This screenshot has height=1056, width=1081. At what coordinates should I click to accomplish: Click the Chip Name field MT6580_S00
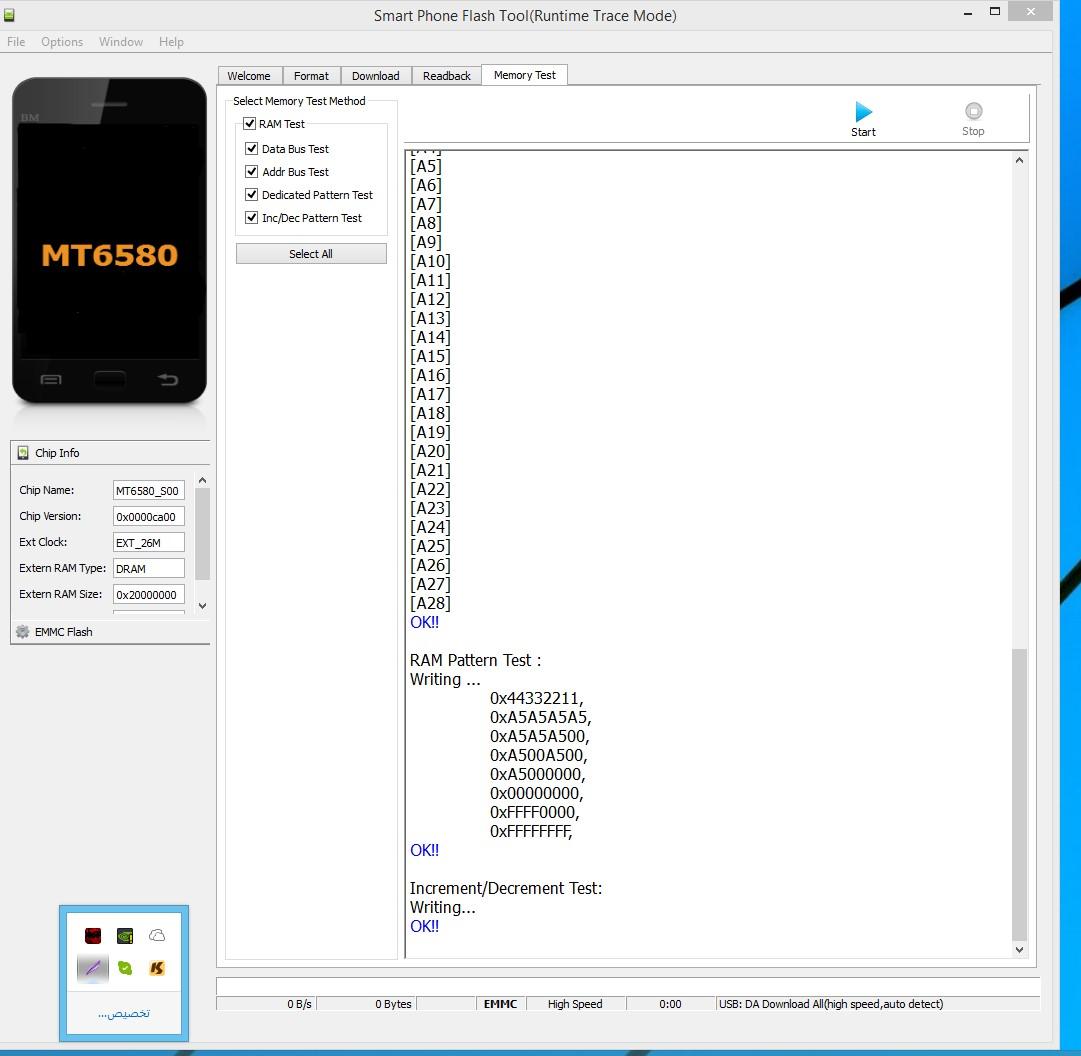coord(148,490)
